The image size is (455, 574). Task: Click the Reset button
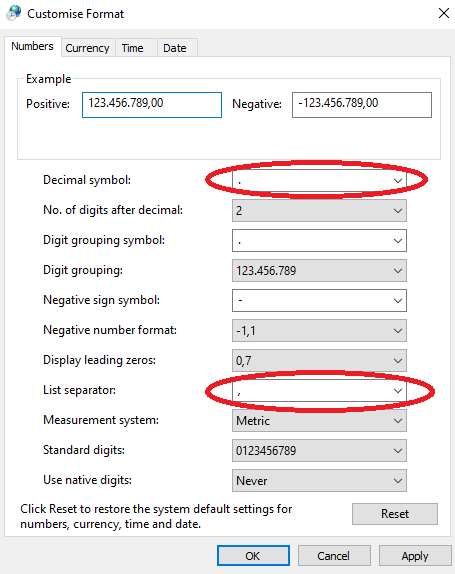coord(395,514)
